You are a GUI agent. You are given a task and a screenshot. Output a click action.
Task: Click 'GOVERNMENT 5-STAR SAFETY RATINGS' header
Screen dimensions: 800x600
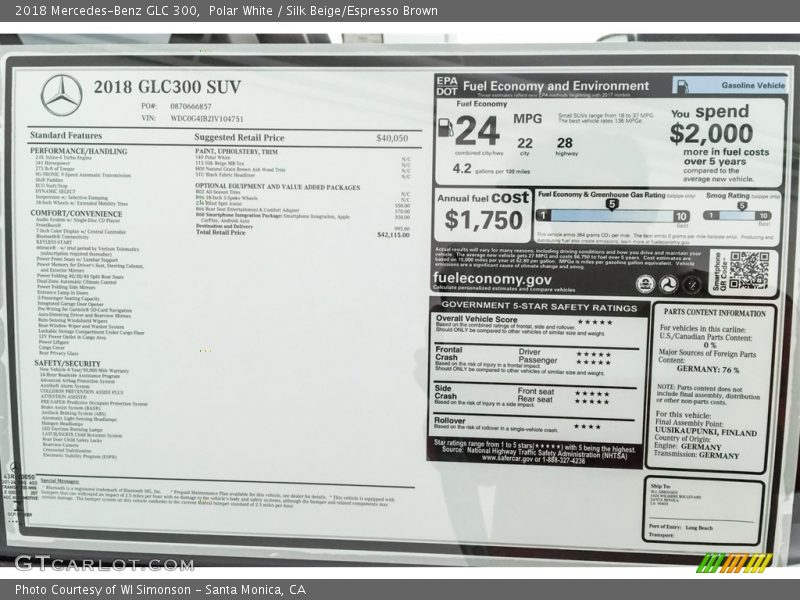[539, 307]
